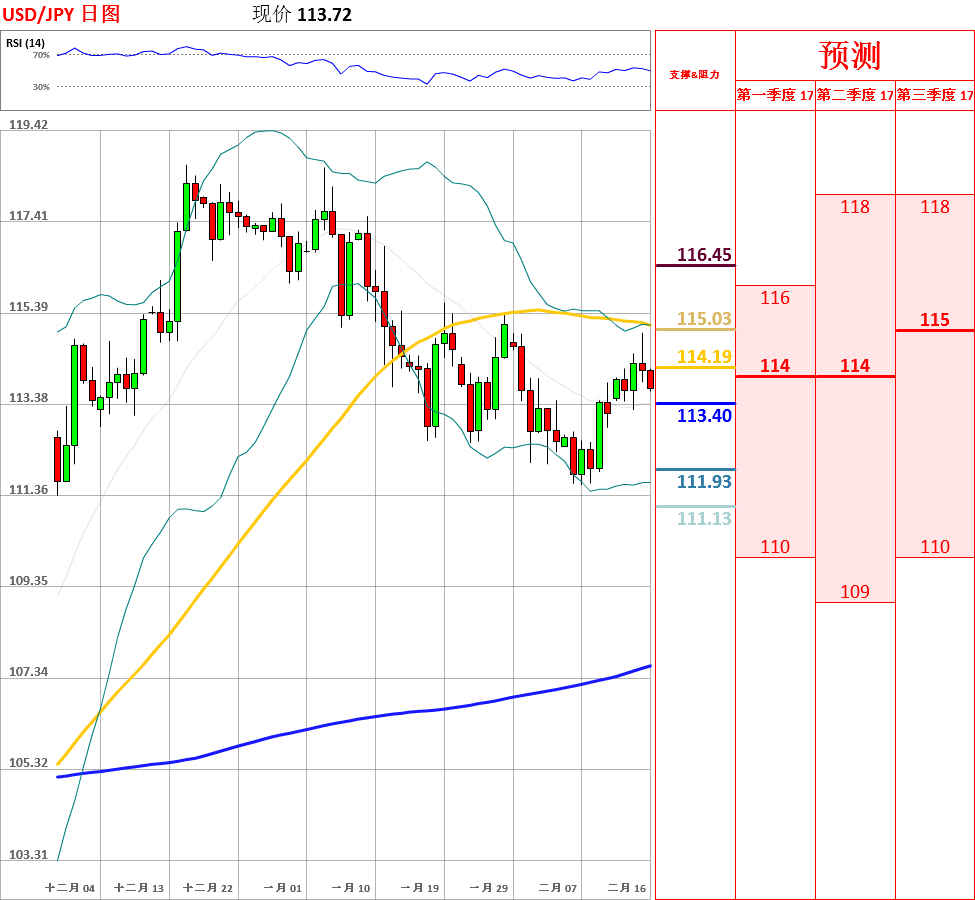
Task: Click the Q3 forecast high 118
Action: pos(935,207)
